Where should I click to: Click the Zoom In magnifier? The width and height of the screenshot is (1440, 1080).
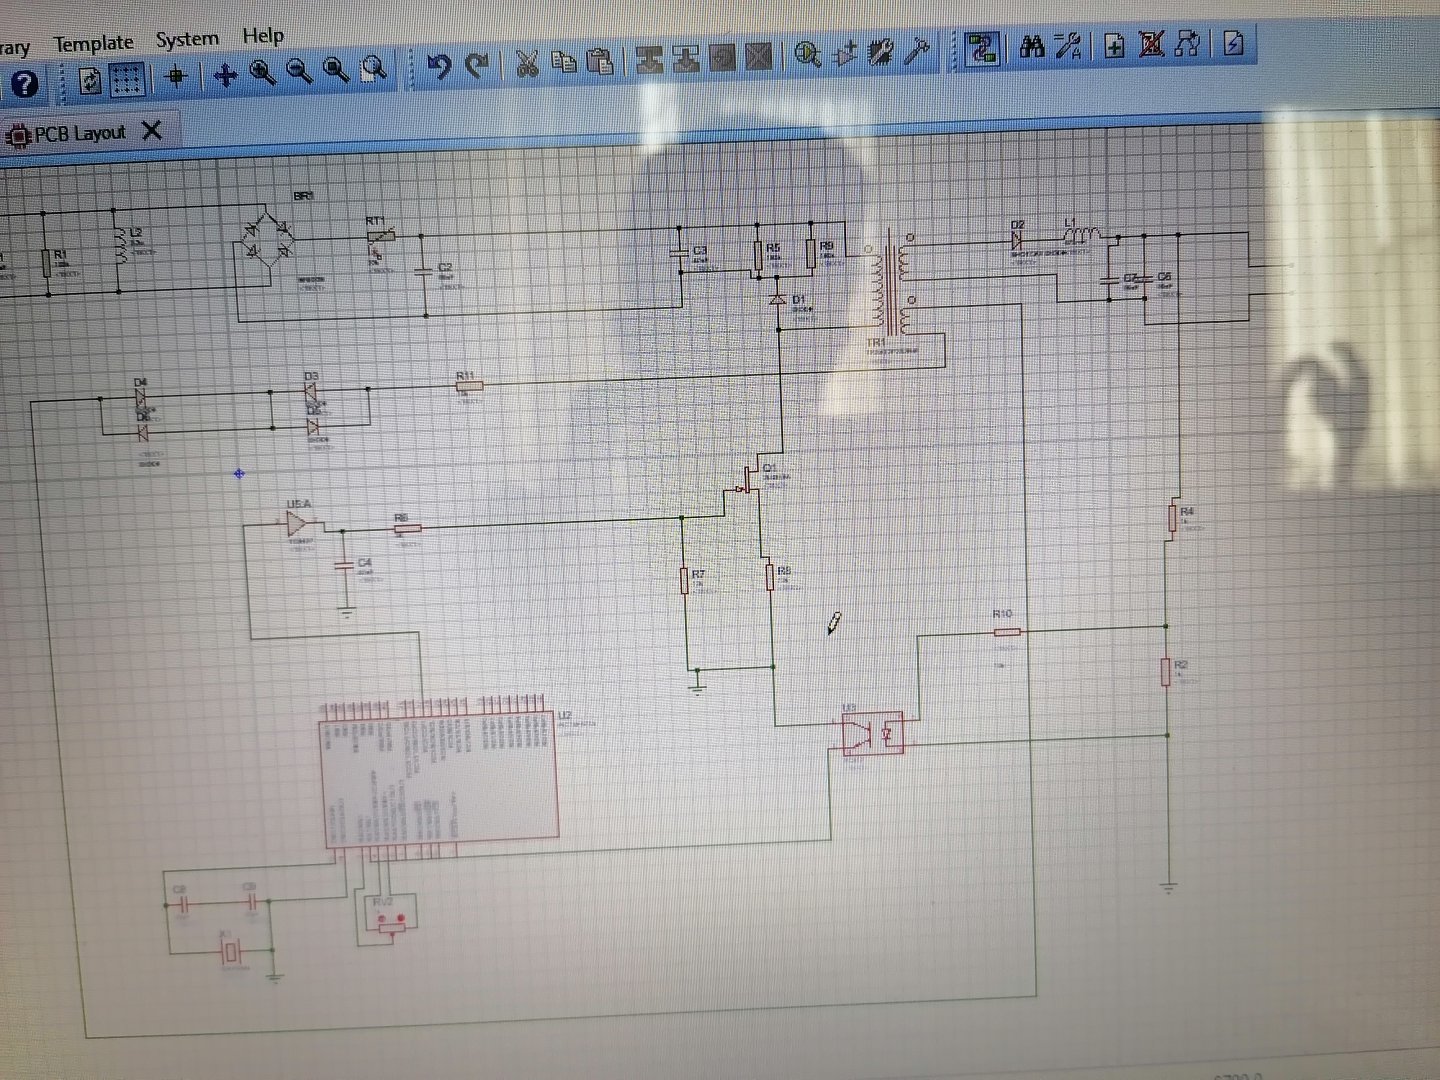click(262, 72)
